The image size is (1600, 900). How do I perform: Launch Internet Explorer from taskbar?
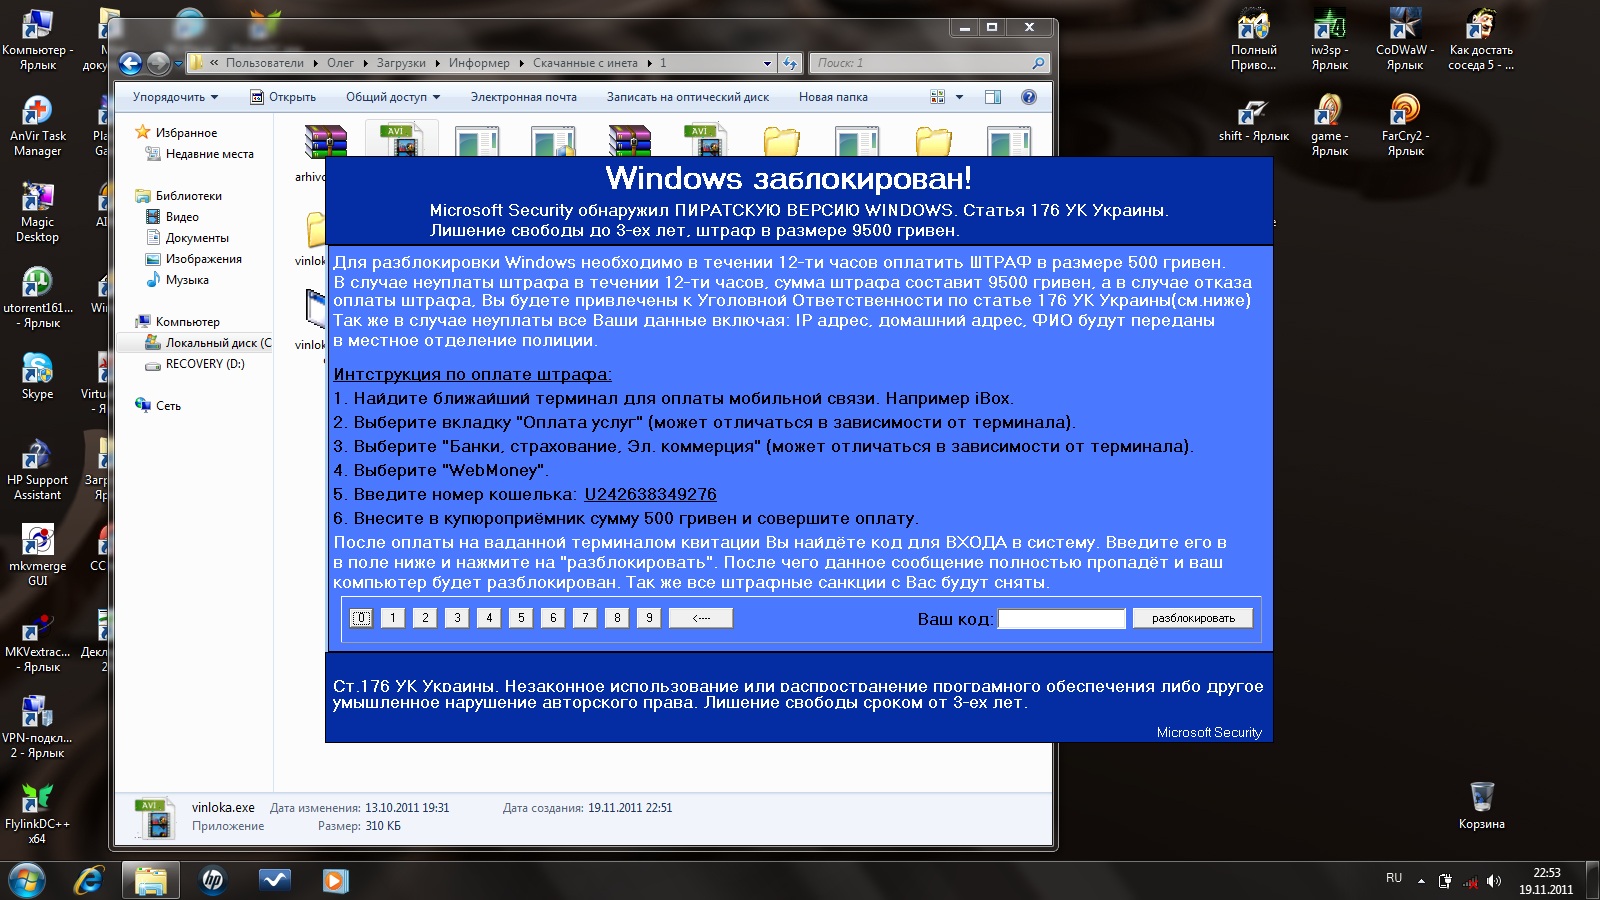[90, 880]
